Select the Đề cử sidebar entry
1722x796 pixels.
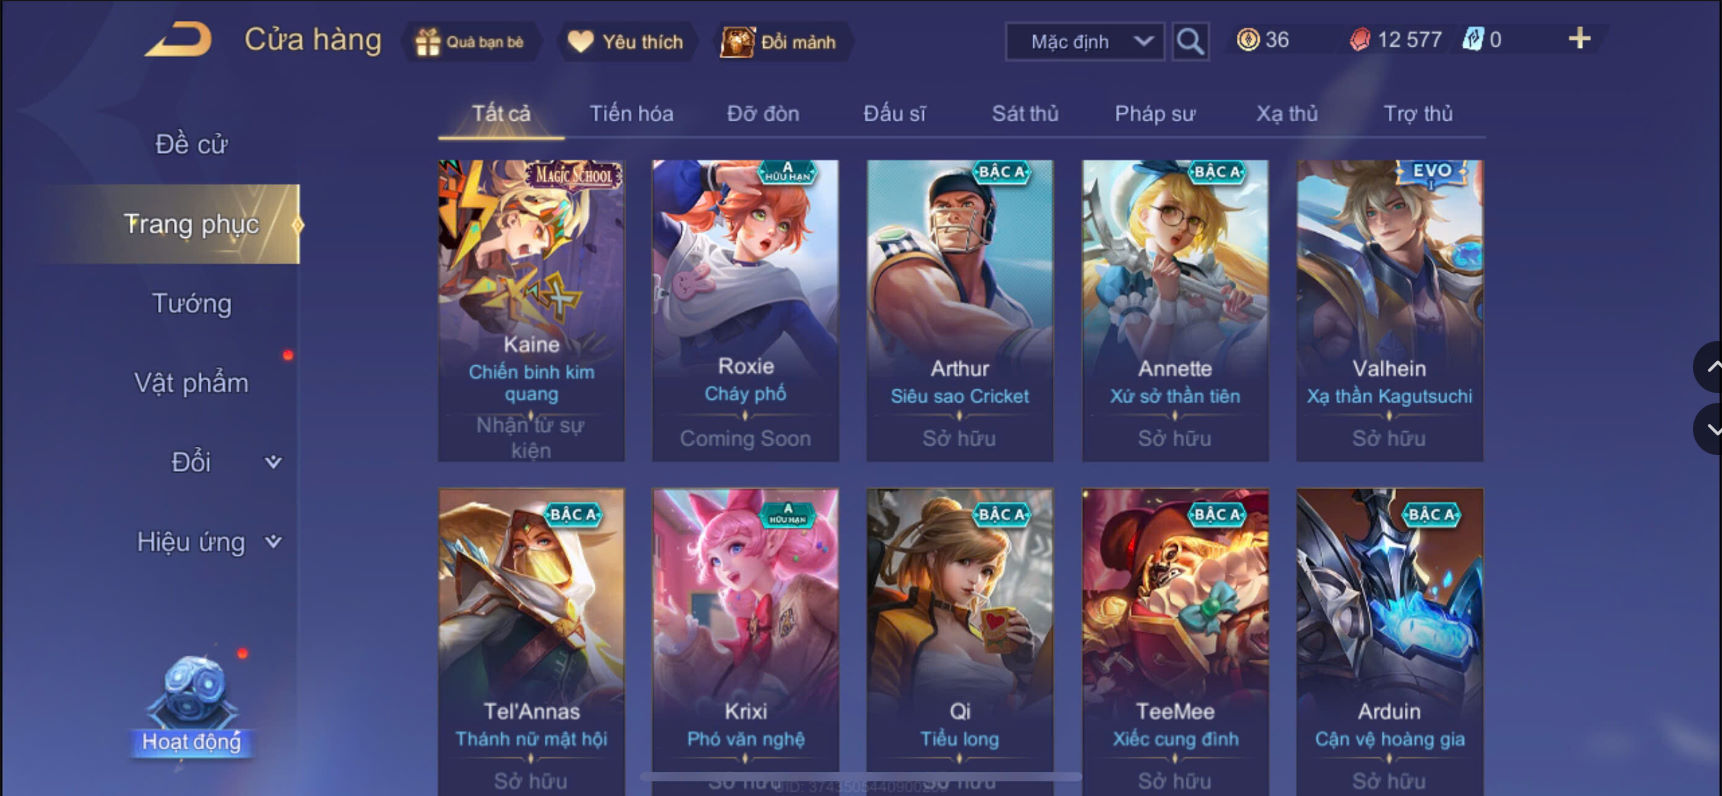click(191, 144)
